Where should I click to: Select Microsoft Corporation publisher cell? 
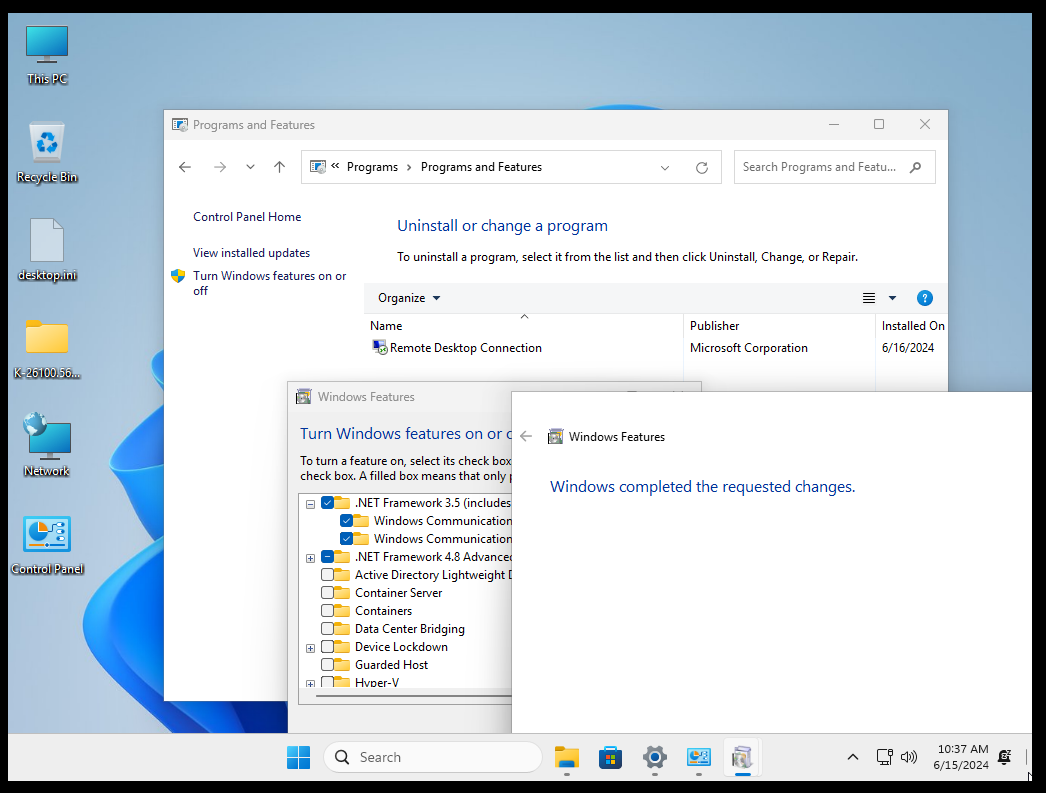(x=748, y=347)
